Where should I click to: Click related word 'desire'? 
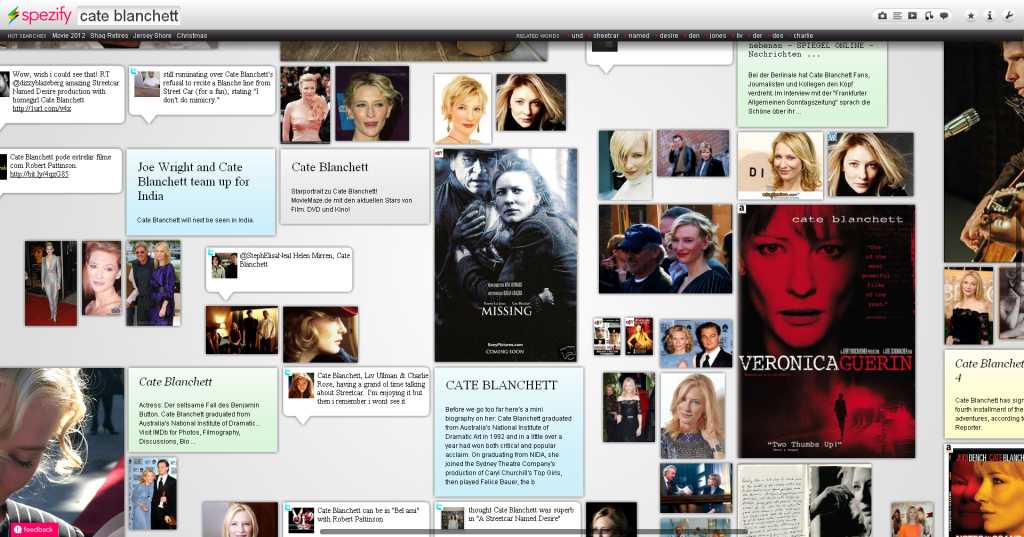point(669,36)
